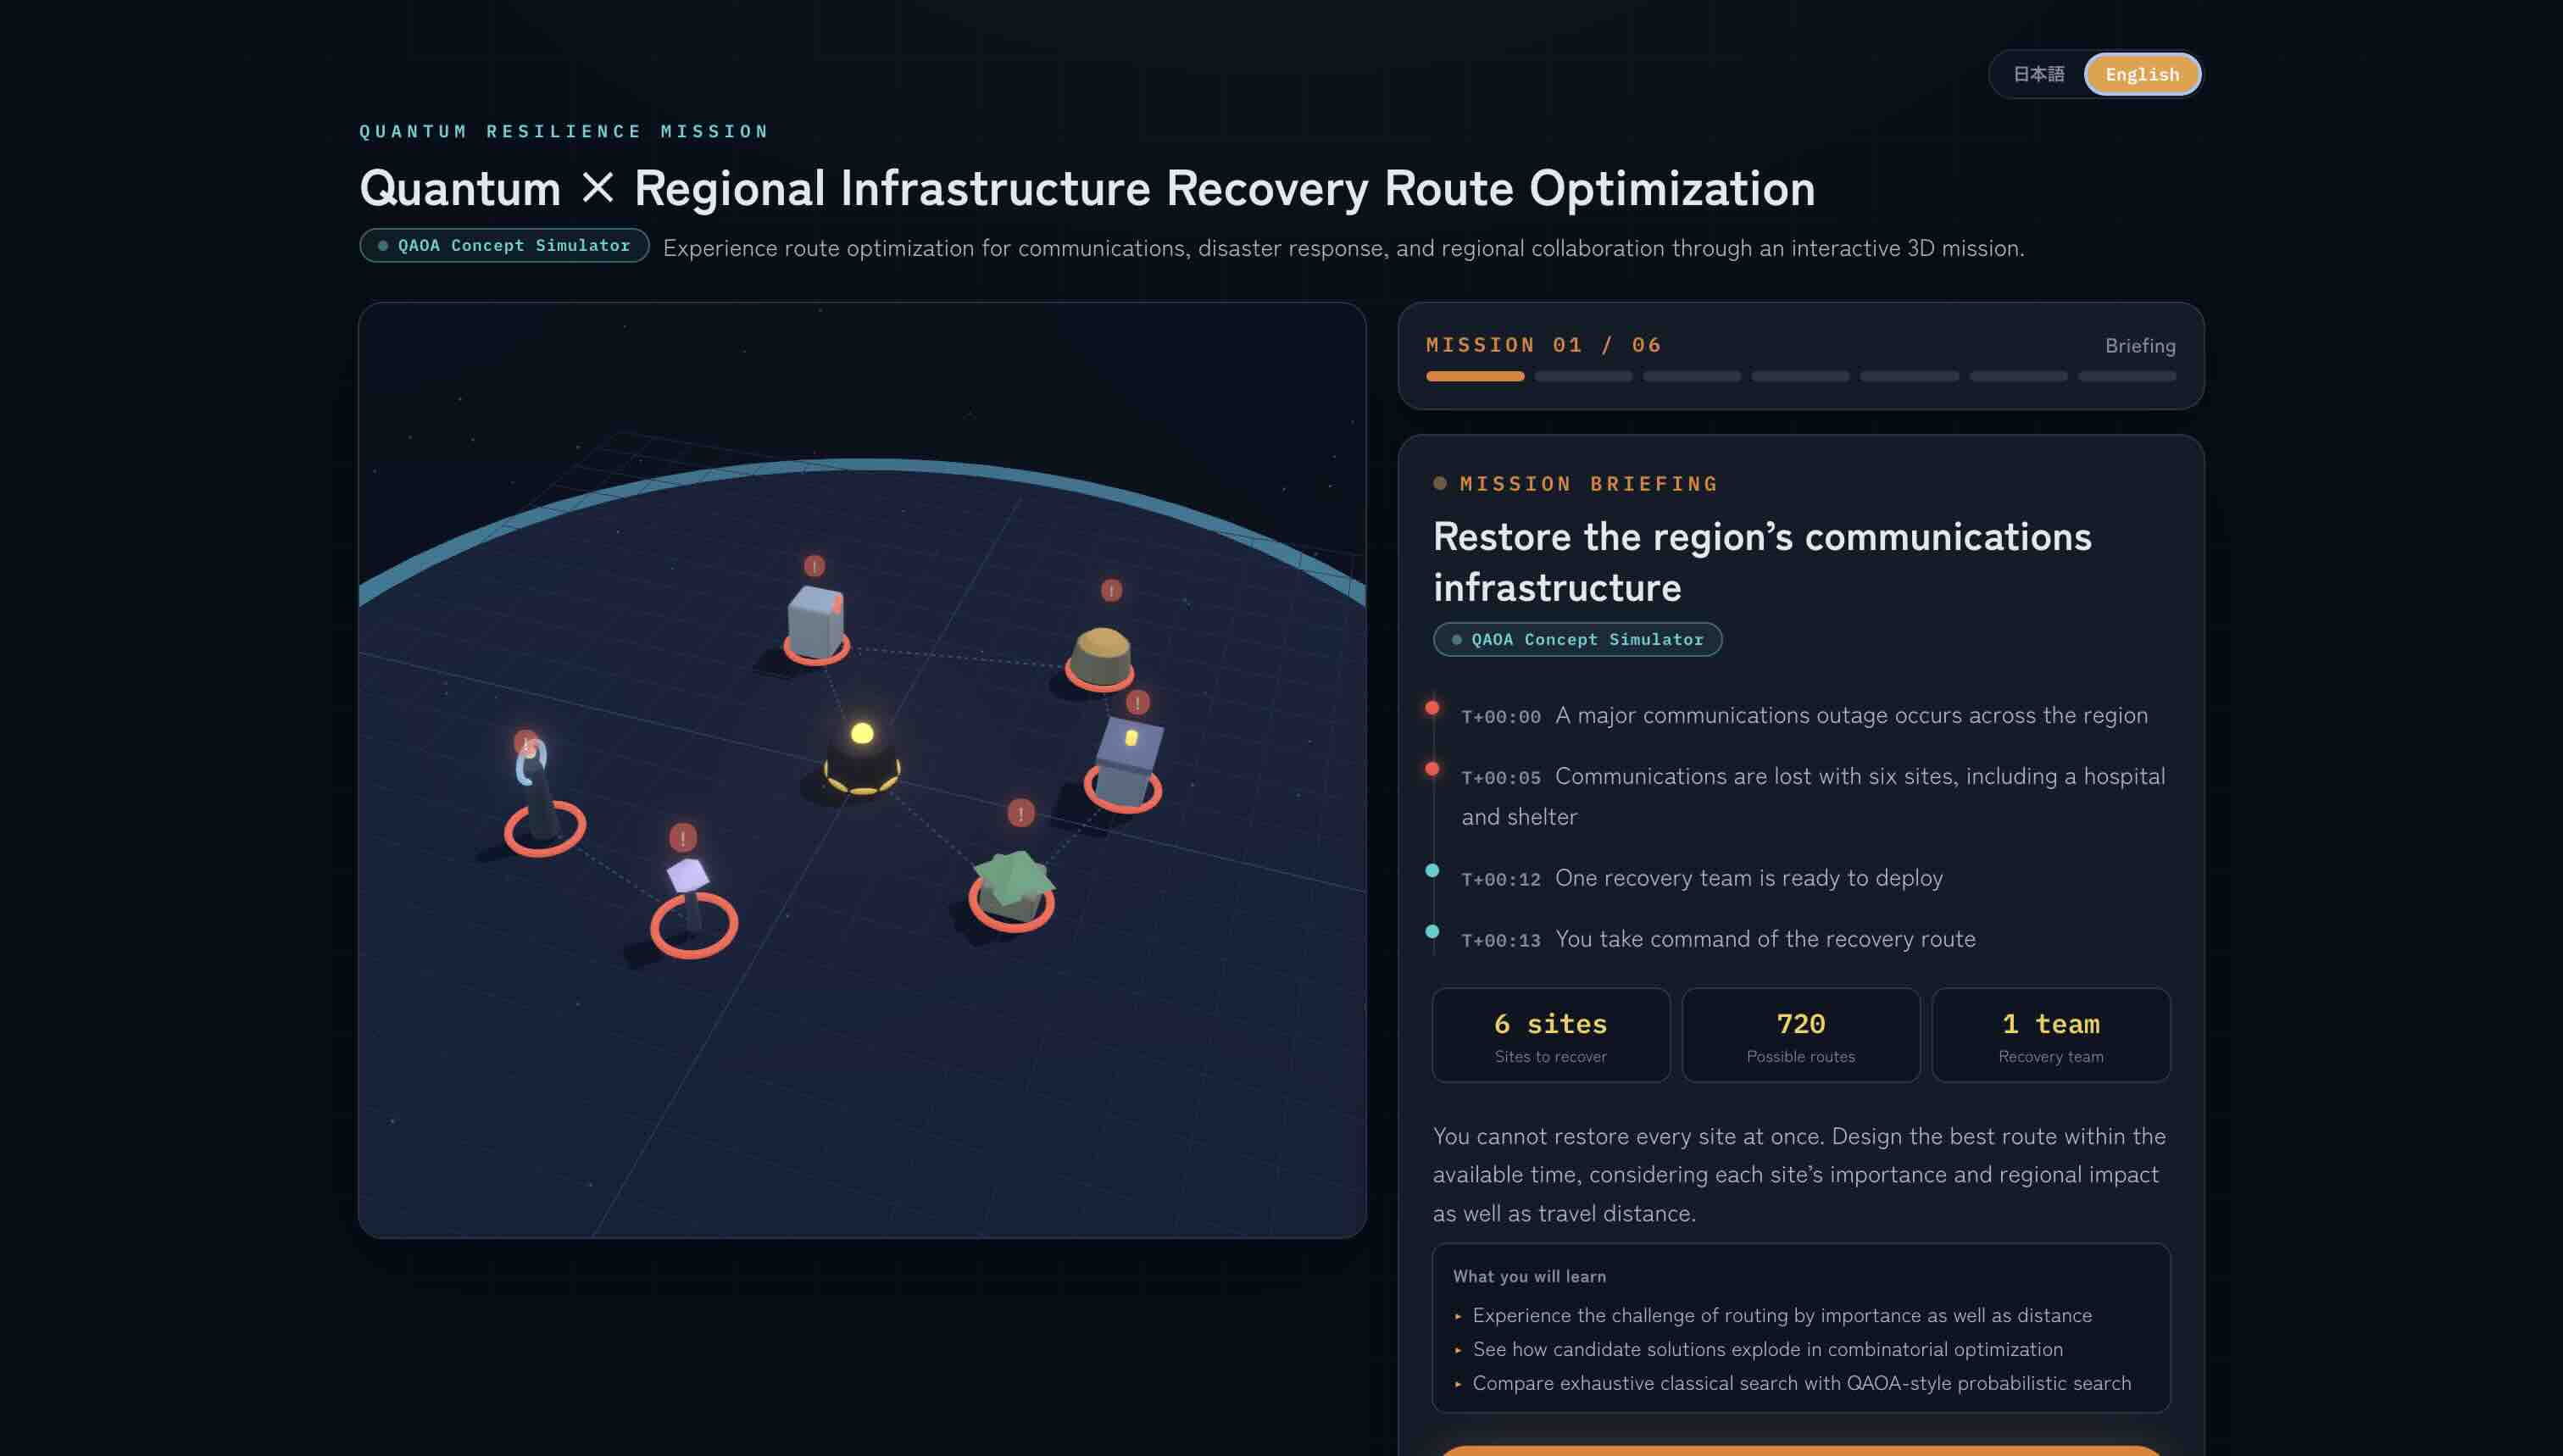Image resolution: width=2563 pixels, height=1456 pixels.
Task: Click alert marker above the gray cube building
Action: click(815, 566)
